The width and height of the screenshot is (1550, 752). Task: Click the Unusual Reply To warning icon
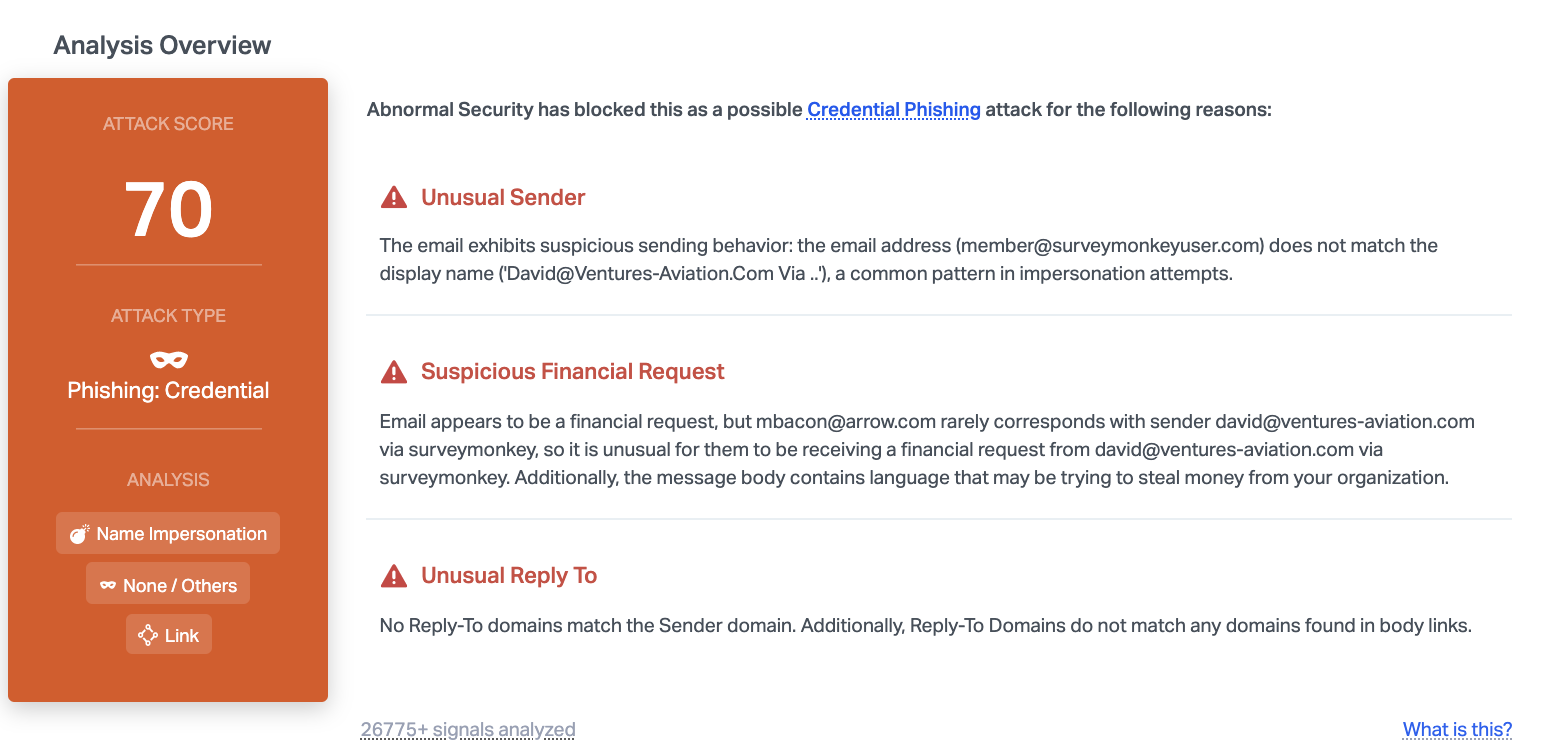(394, 576)
